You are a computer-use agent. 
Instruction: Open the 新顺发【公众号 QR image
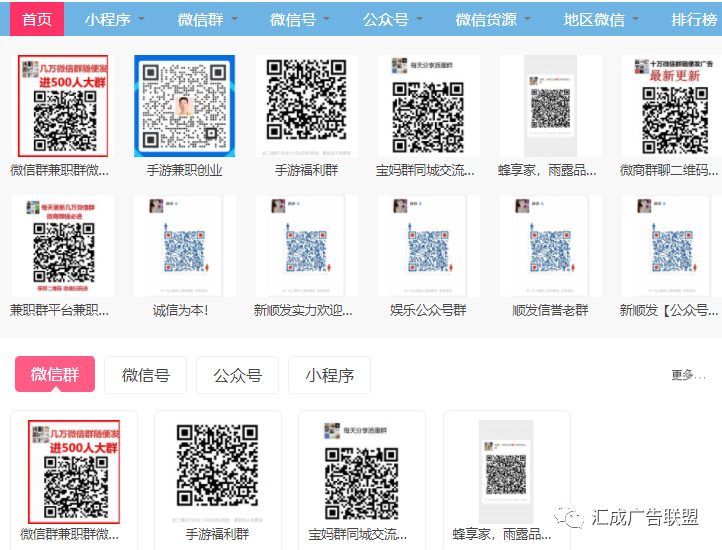[672, 246]
